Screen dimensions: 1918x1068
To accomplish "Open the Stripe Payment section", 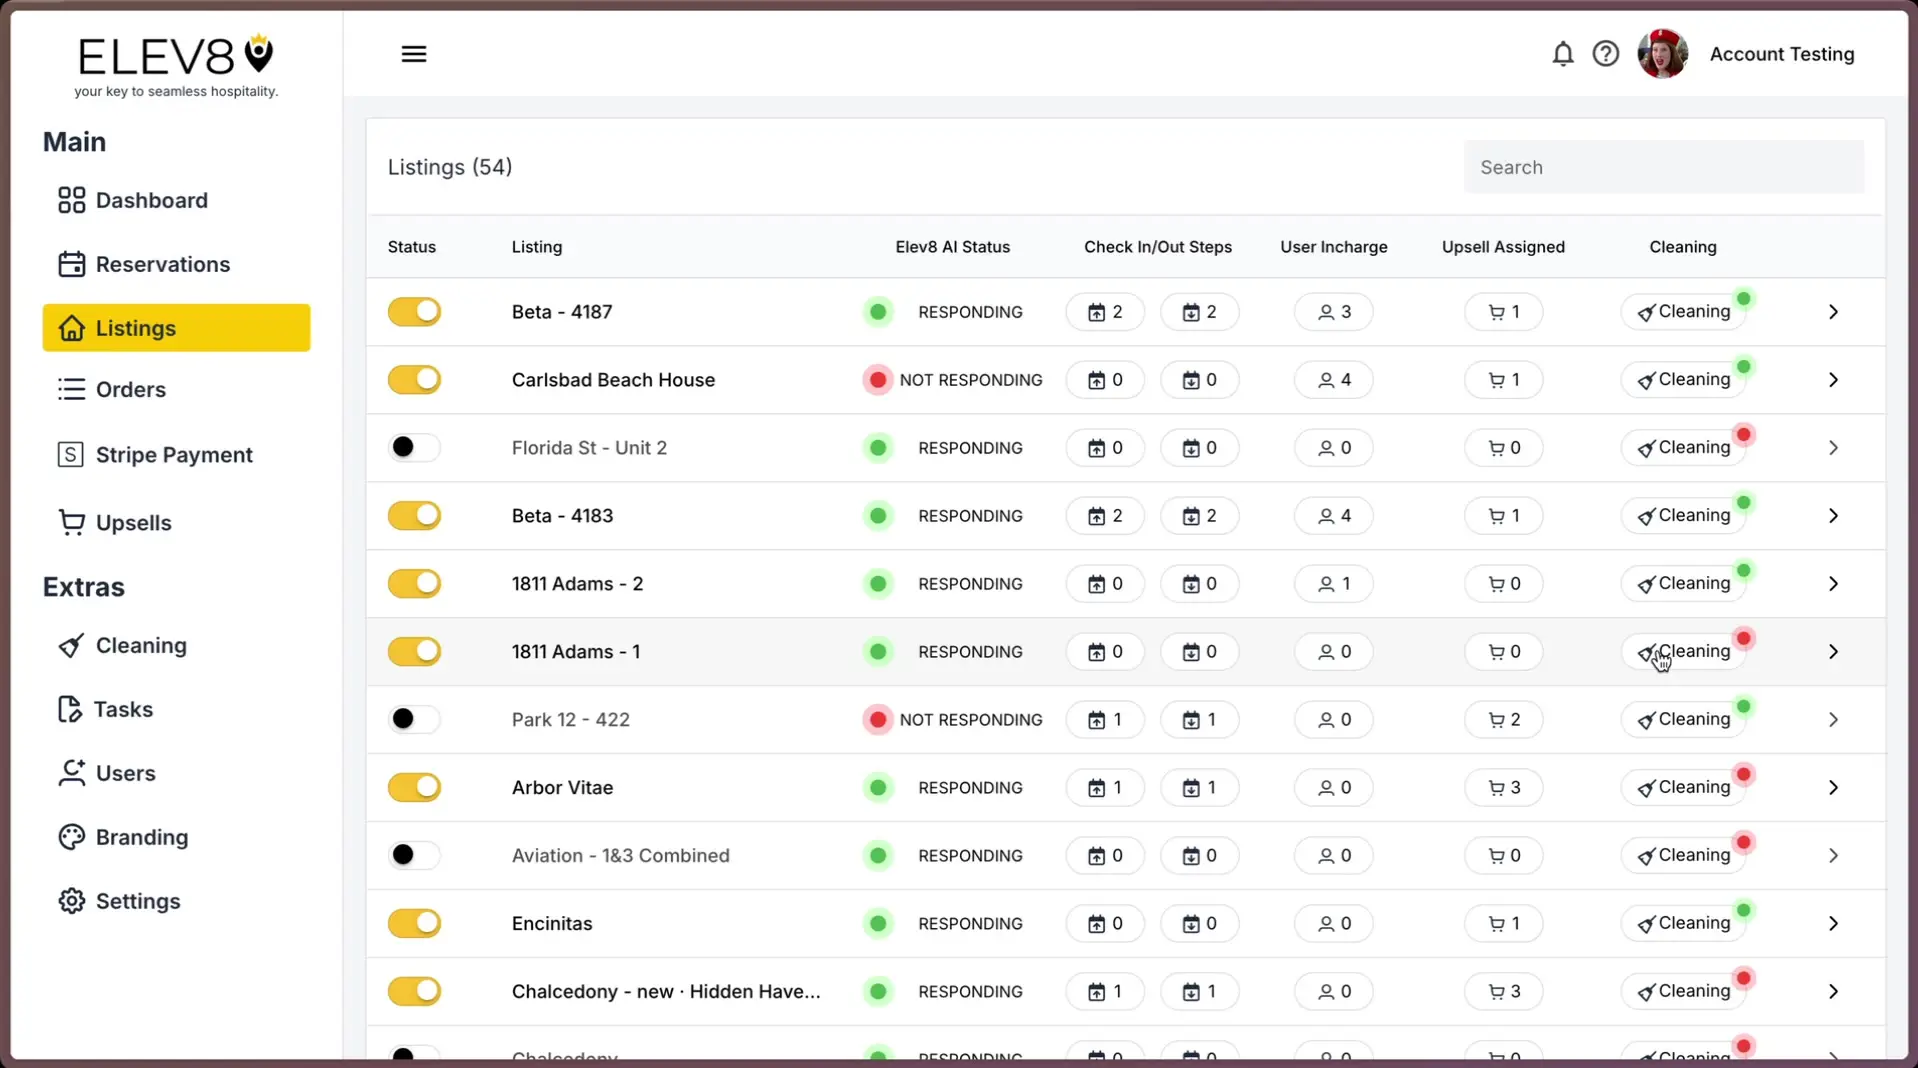I will click(x=70, y=454).
